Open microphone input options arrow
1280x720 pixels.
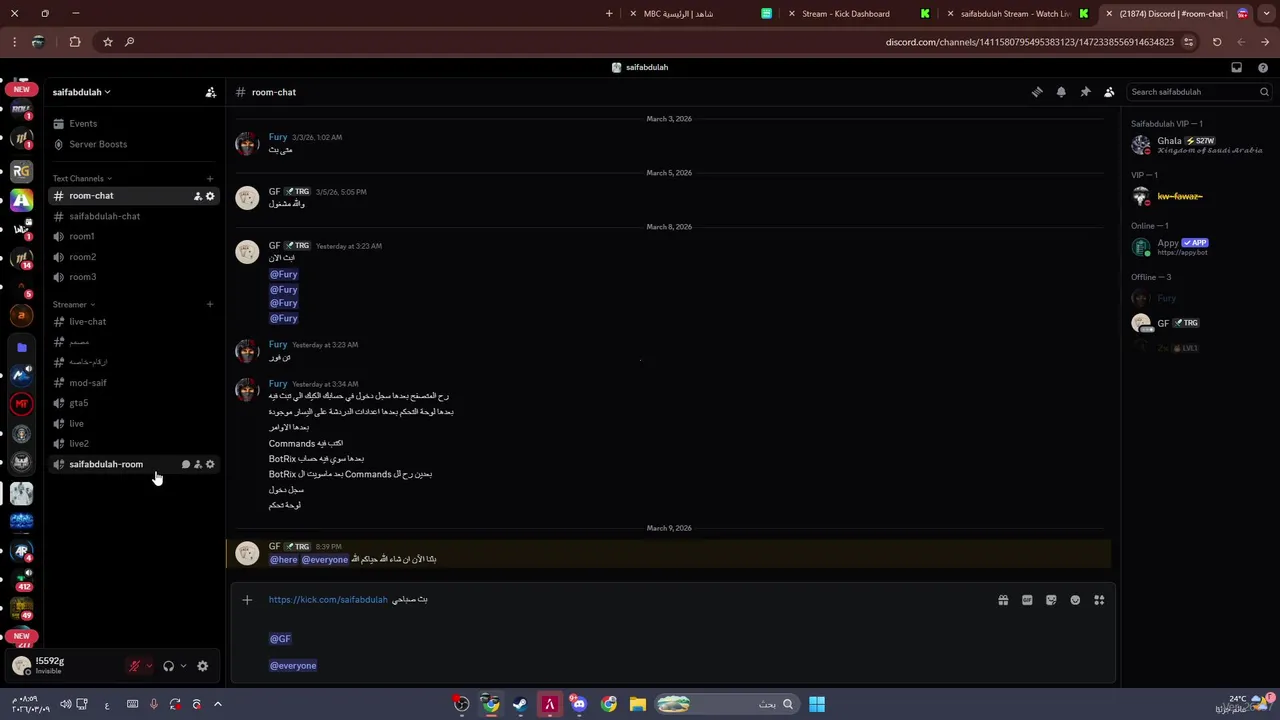(x=149, y=666)
